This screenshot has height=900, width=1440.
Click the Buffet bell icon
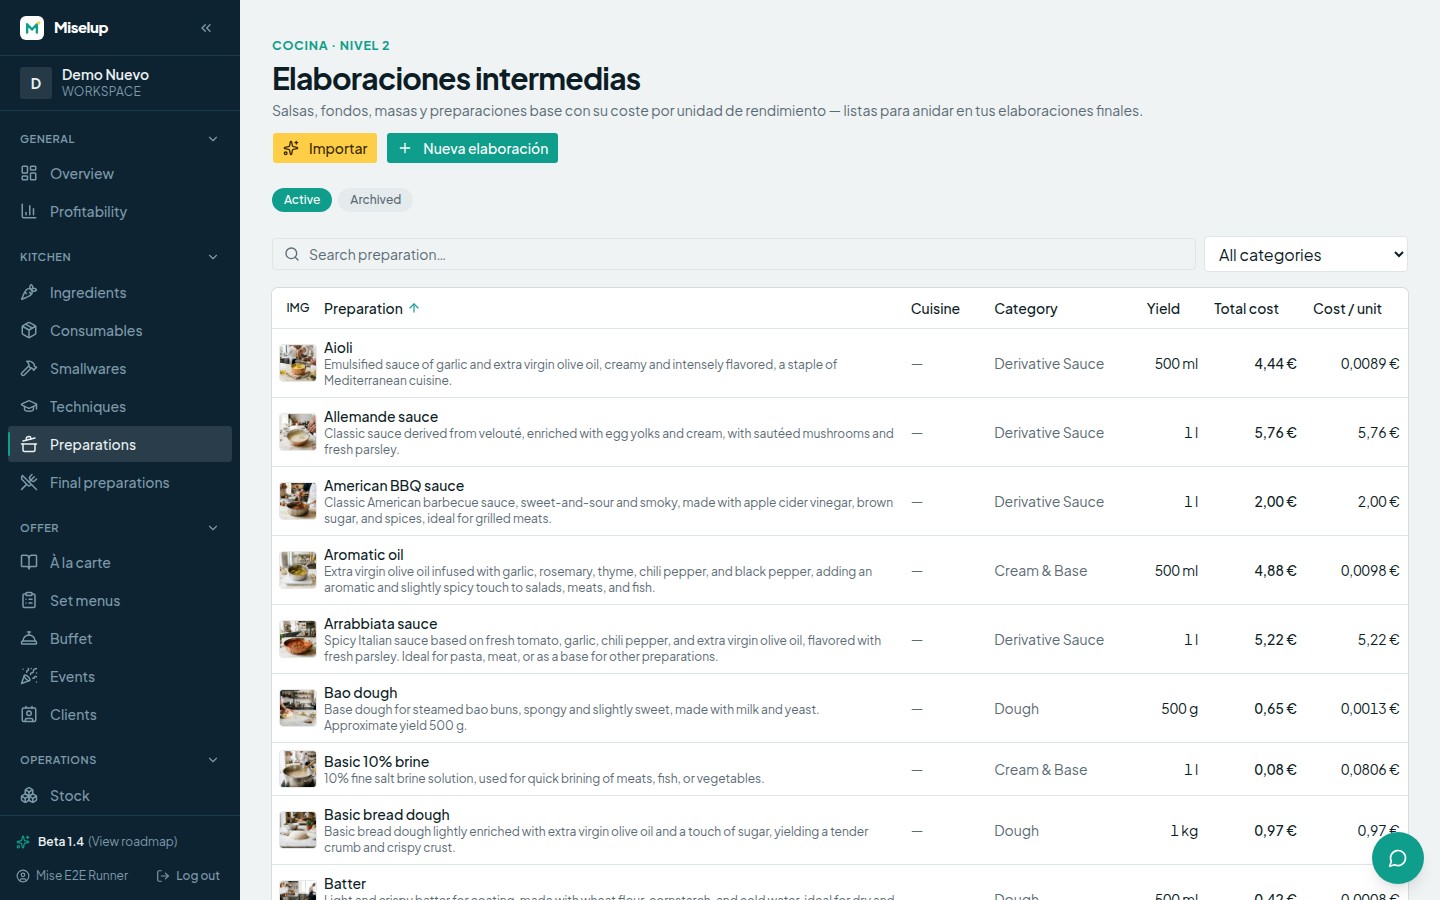[29, 639]
